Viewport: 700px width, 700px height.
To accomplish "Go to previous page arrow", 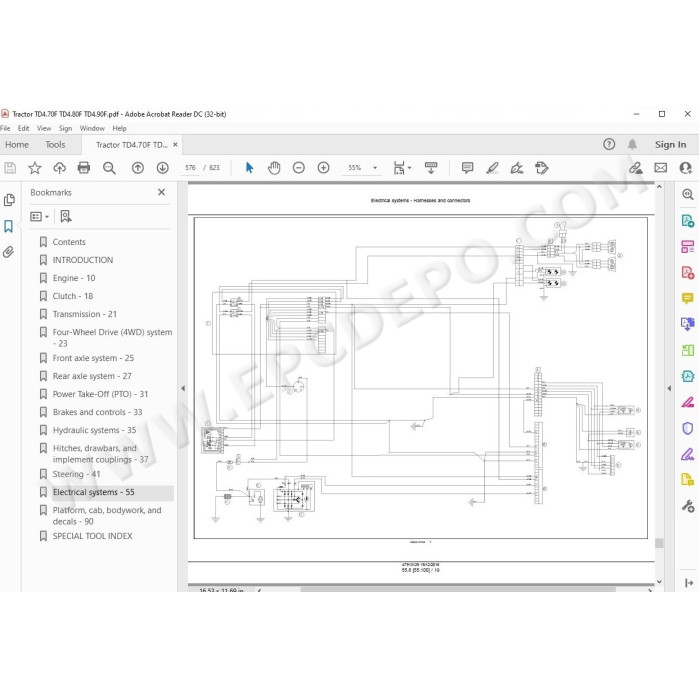I will pyautogui.click(x=138, y=168).
